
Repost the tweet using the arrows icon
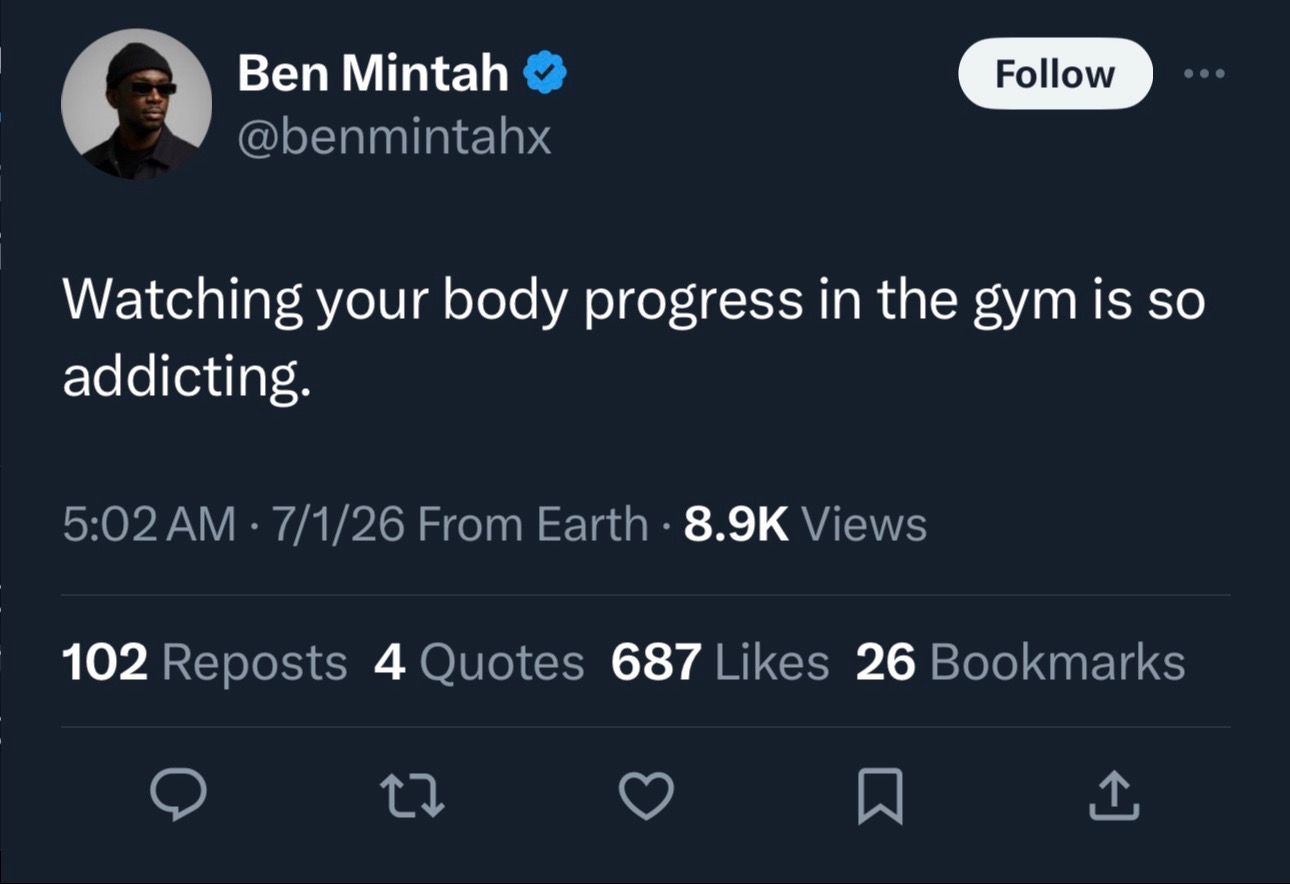[x=412, y=796]
